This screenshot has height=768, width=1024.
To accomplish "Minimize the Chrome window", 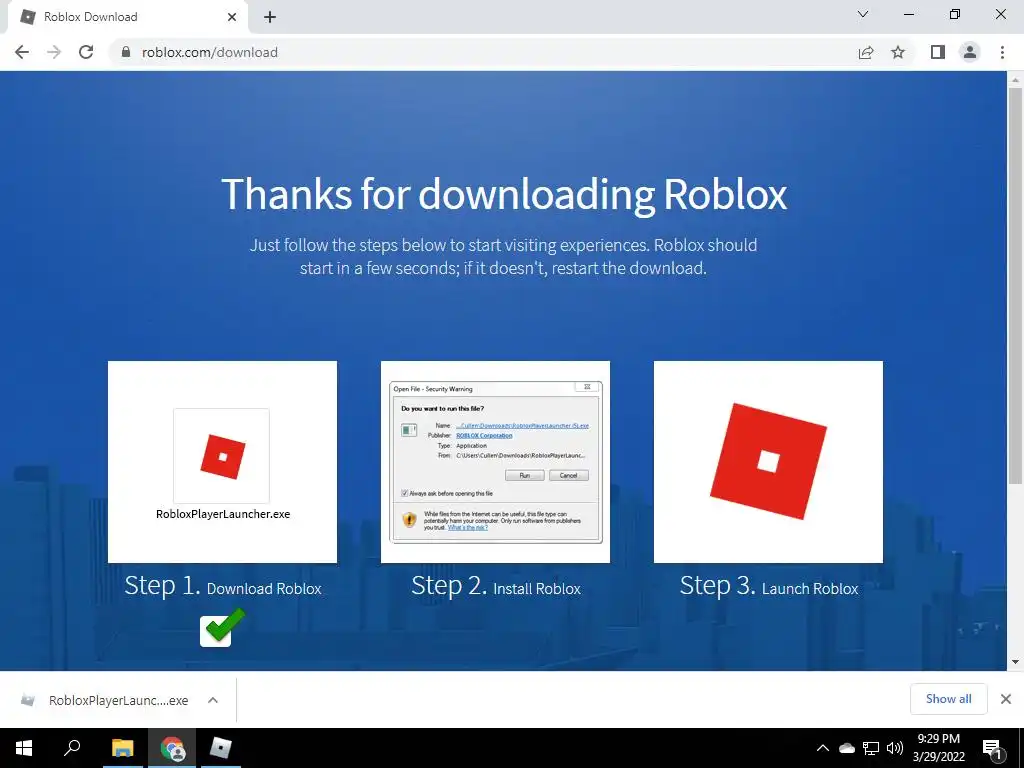I will point(909,14).
